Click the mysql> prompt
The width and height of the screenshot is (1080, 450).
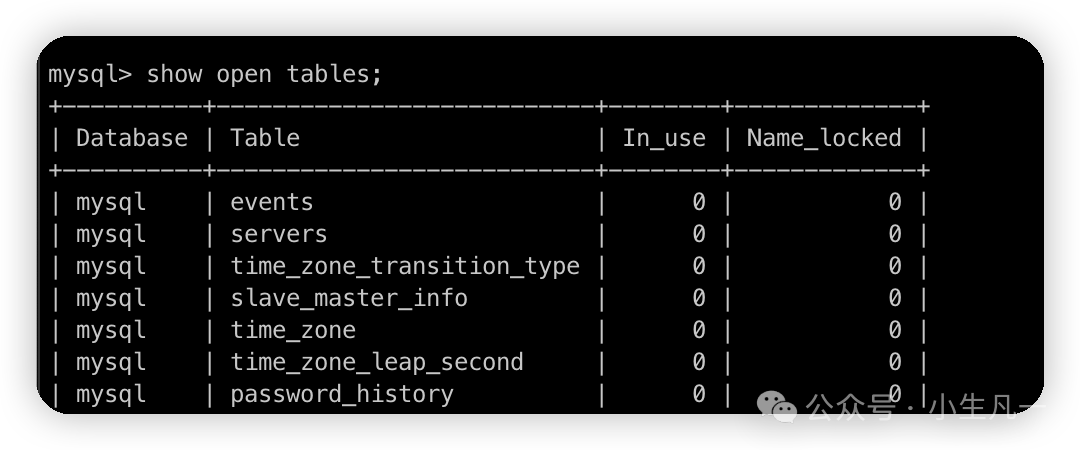click(90, 75)
